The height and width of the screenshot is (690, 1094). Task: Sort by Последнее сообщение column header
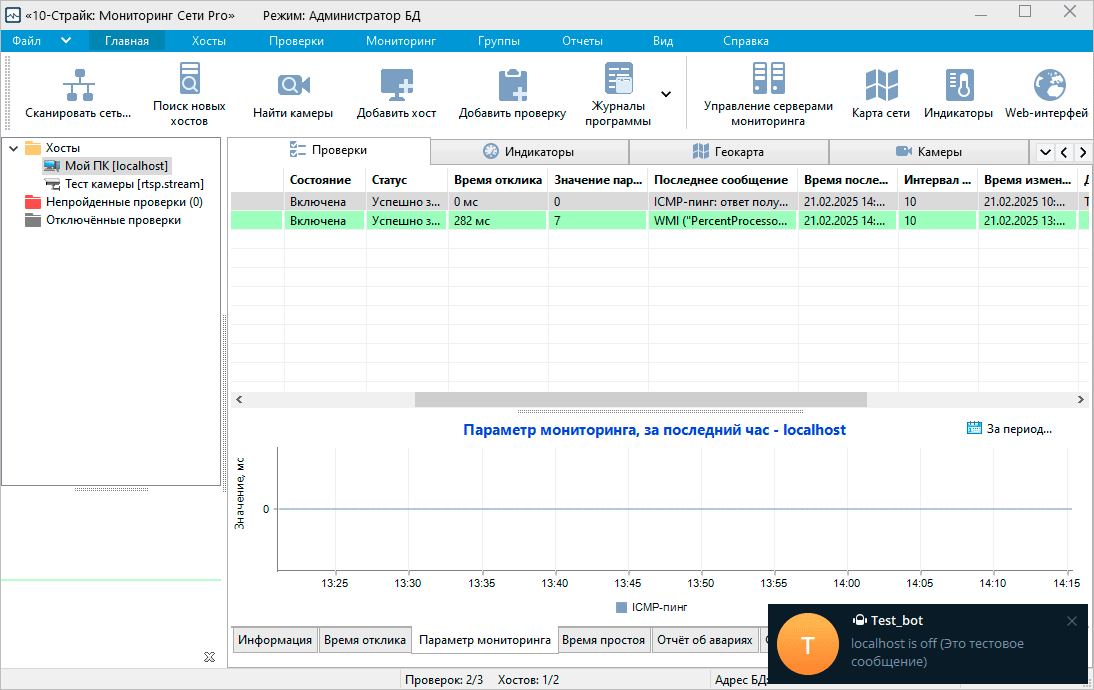point(722,180)
